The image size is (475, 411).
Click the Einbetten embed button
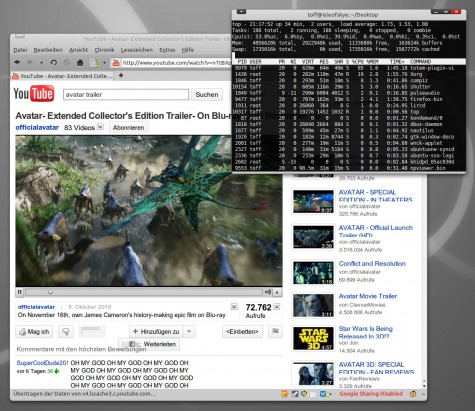tap(242, 332)
